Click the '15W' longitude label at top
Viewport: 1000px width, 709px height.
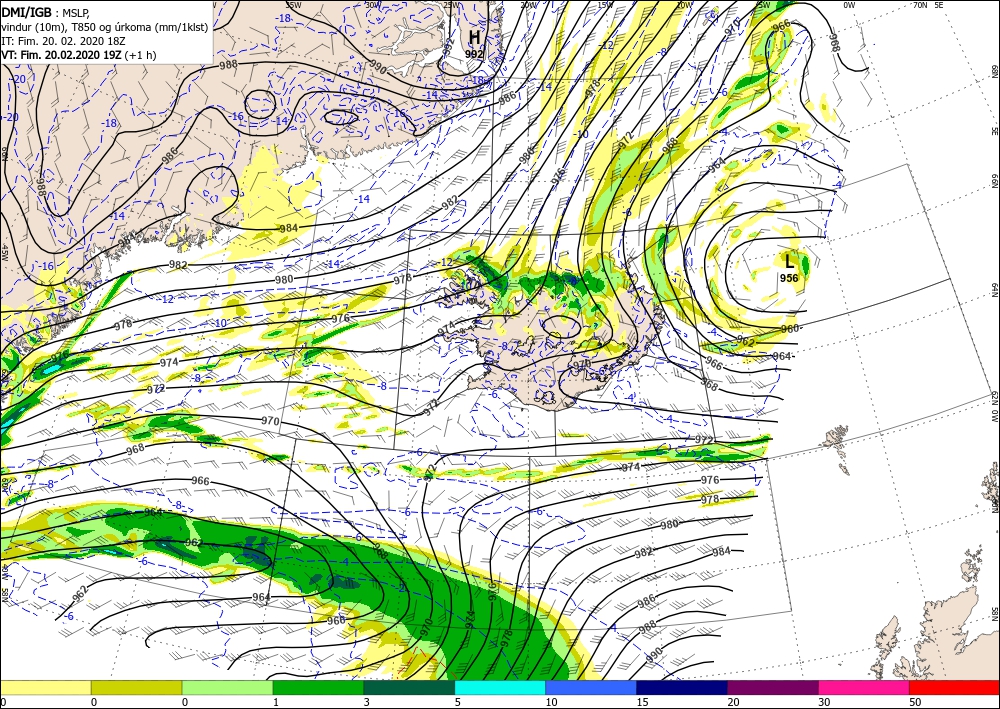click(x=605, y=5)
